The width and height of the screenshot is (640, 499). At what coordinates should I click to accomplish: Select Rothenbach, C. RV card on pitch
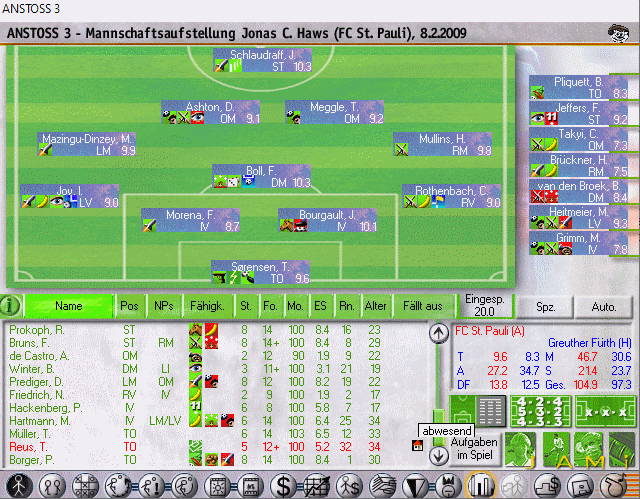pyautogui.click(x=451, y=196)
